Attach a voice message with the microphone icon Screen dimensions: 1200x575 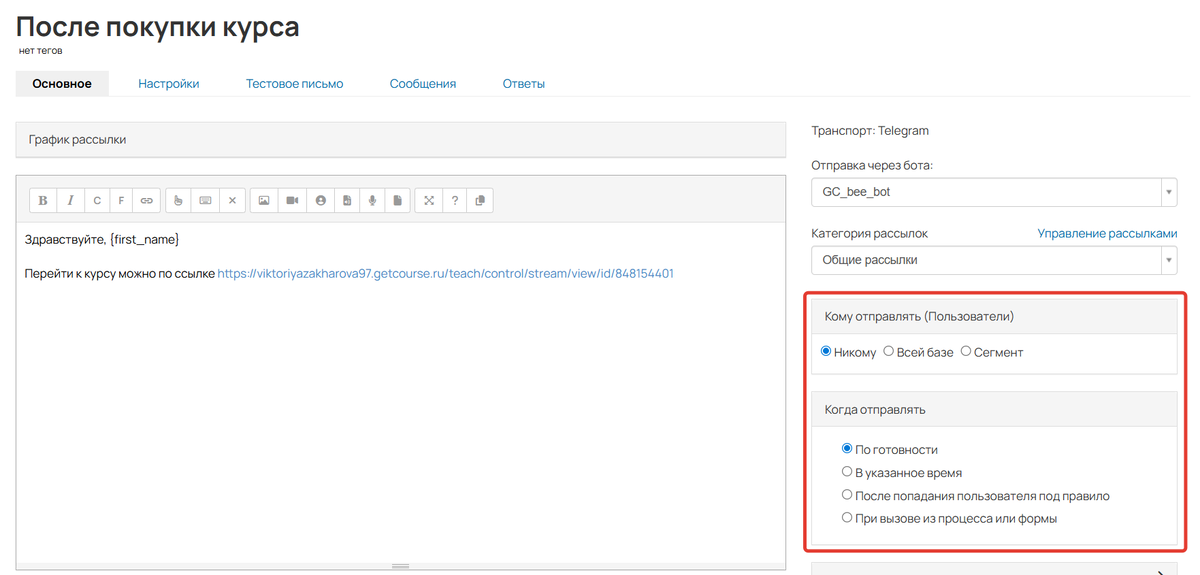pyautogui.click(x=372, y=200)
